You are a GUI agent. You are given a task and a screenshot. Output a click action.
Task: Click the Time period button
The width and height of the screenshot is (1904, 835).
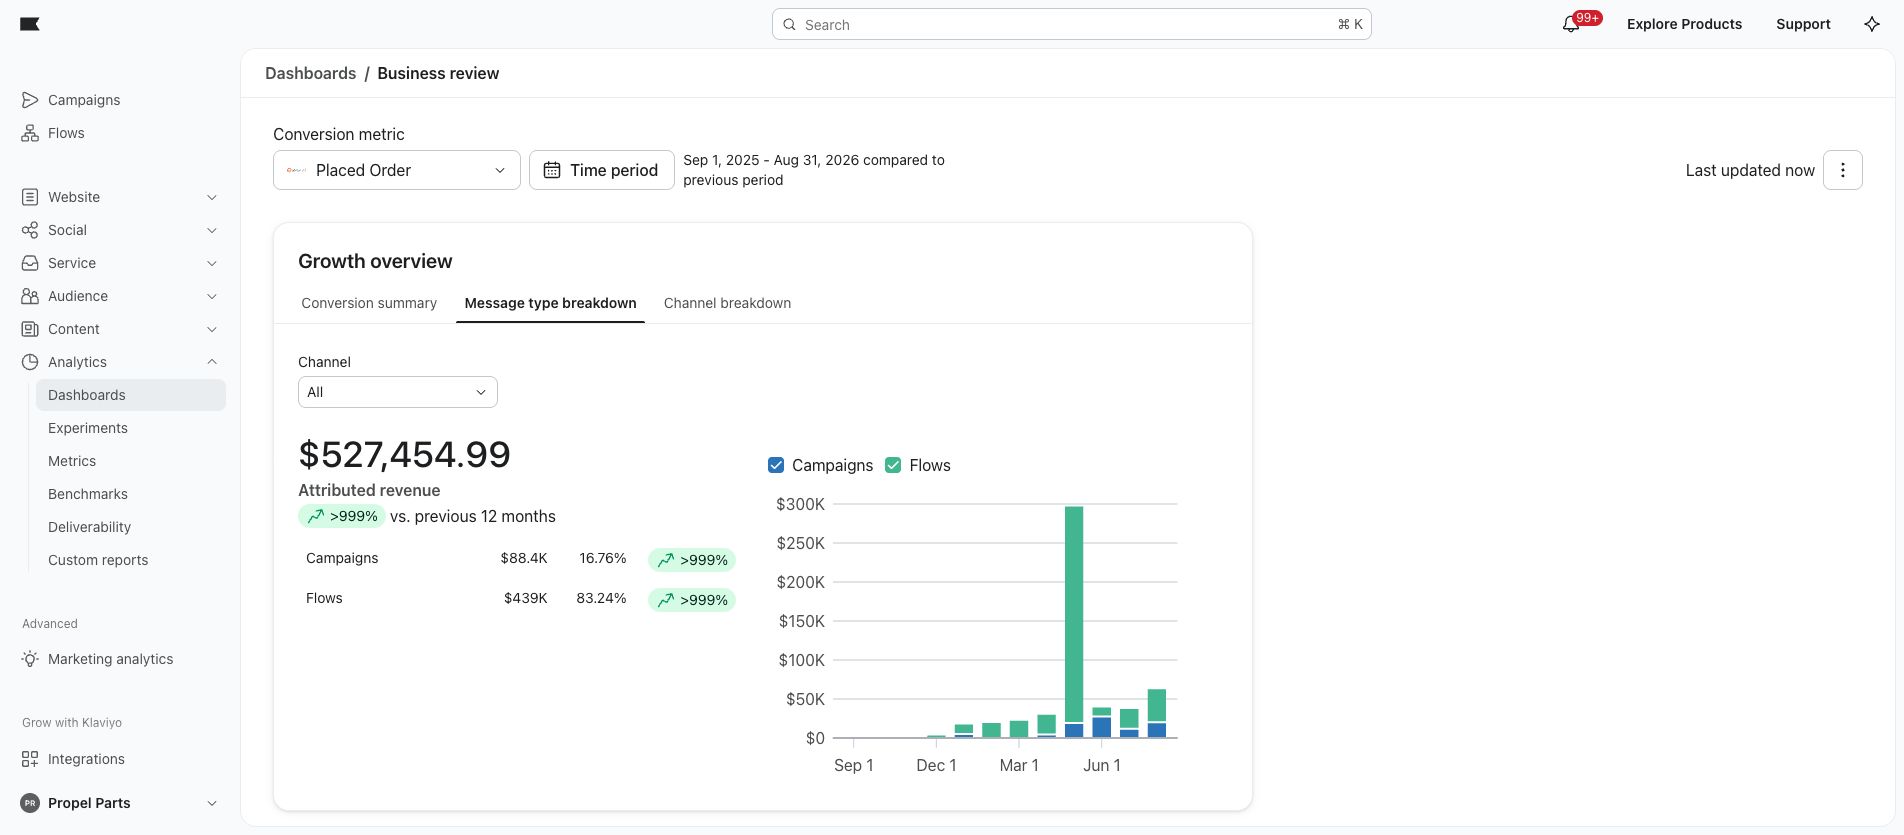coord(602,170)
